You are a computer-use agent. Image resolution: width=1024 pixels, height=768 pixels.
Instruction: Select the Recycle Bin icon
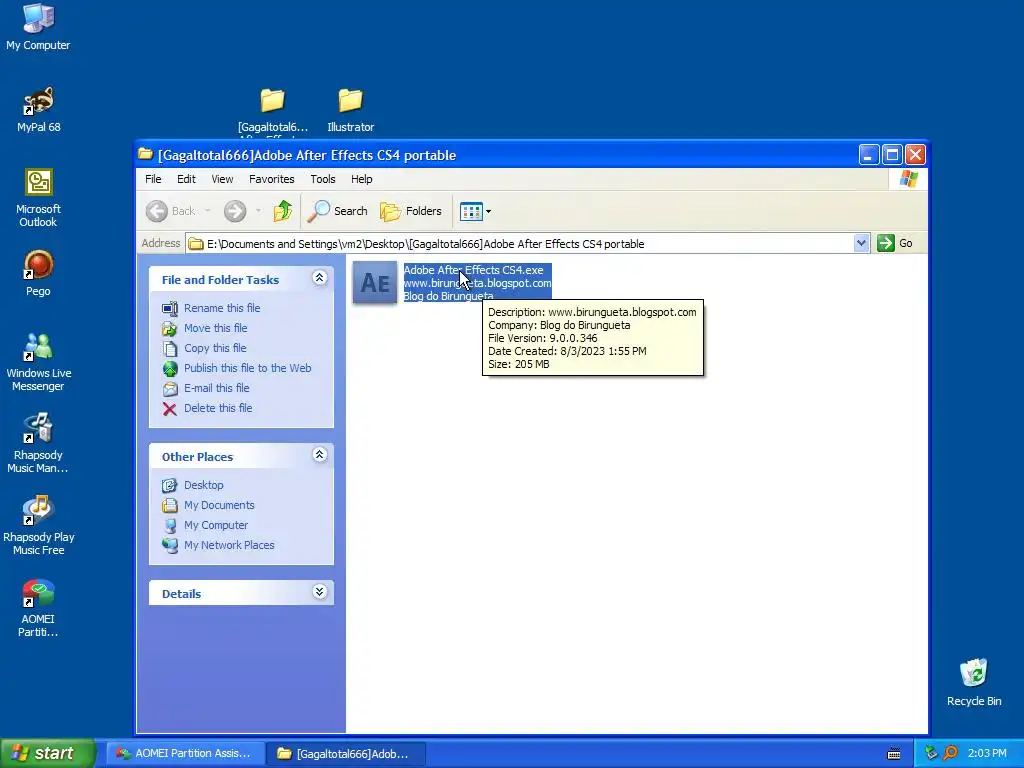click(x=974, y=682)
